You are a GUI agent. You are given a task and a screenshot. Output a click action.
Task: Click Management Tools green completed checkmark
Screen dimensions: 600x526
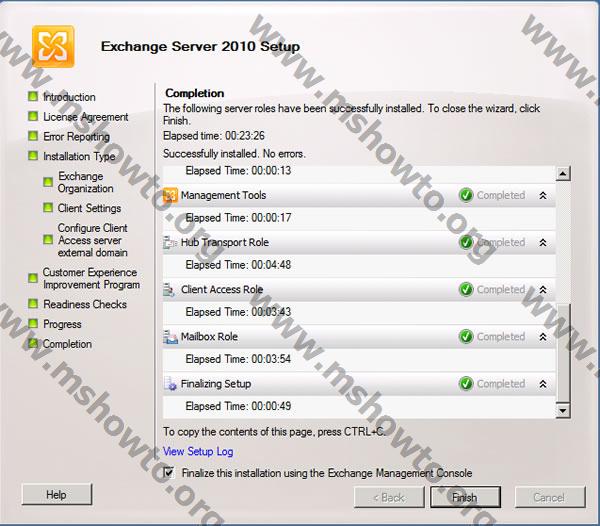coord(466,195)
